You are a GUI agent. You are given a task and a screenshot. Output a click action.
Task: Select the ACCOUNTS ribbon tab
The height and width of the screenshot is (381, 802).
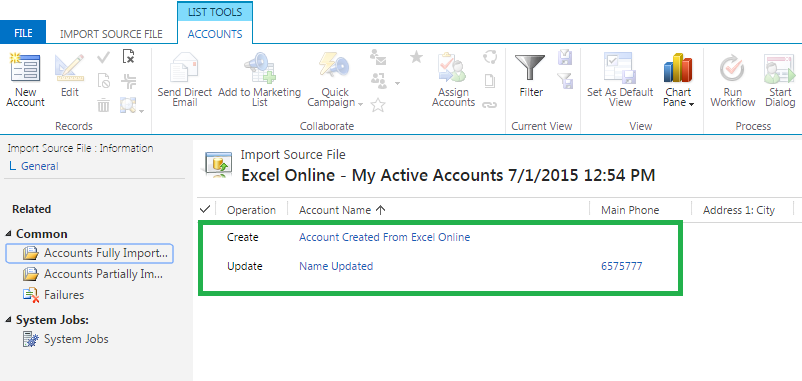point(215,34)
